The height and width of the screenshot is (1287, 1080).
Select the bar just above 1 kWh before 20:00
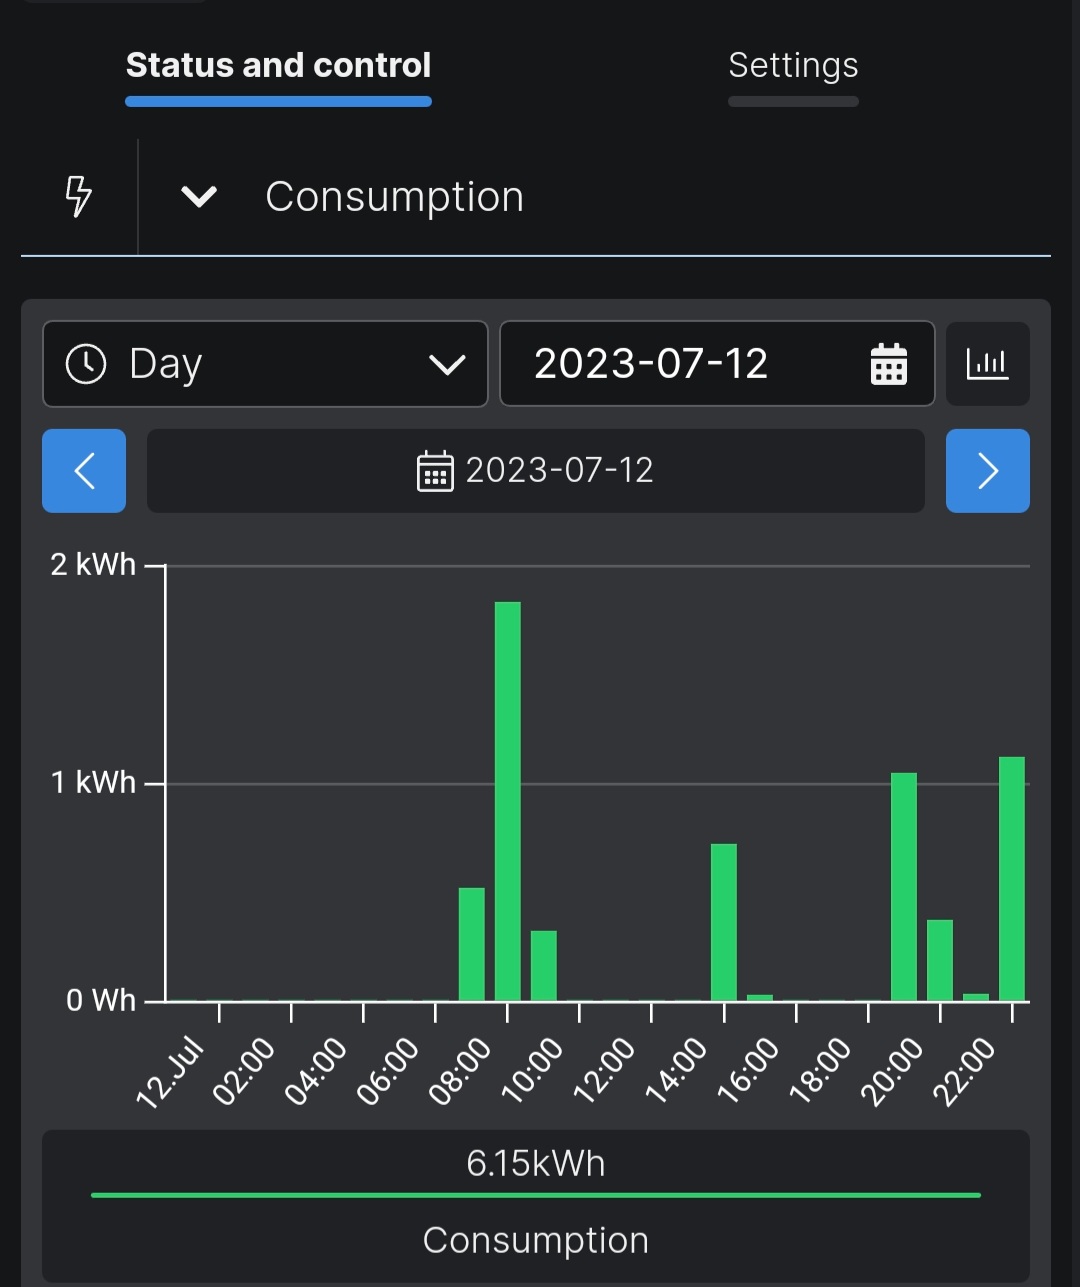(x=904, y=886)
